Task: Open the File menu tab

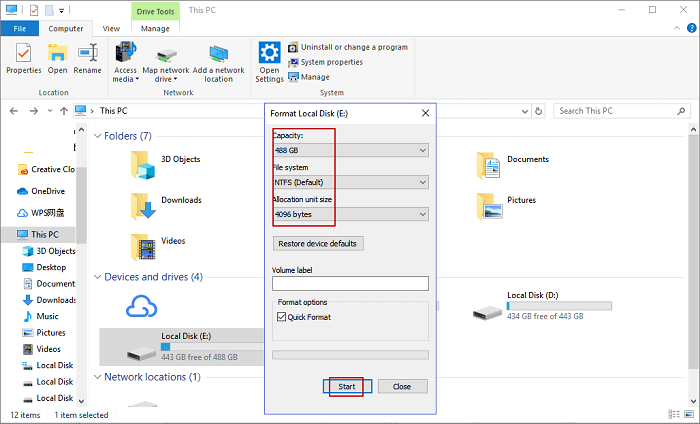Action: point(19,30)
